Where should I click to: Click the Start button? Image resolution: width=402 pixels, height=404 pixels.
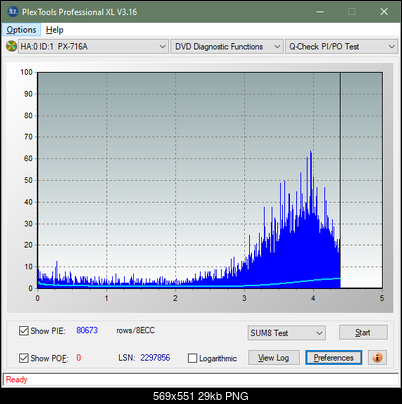point(363,332)
